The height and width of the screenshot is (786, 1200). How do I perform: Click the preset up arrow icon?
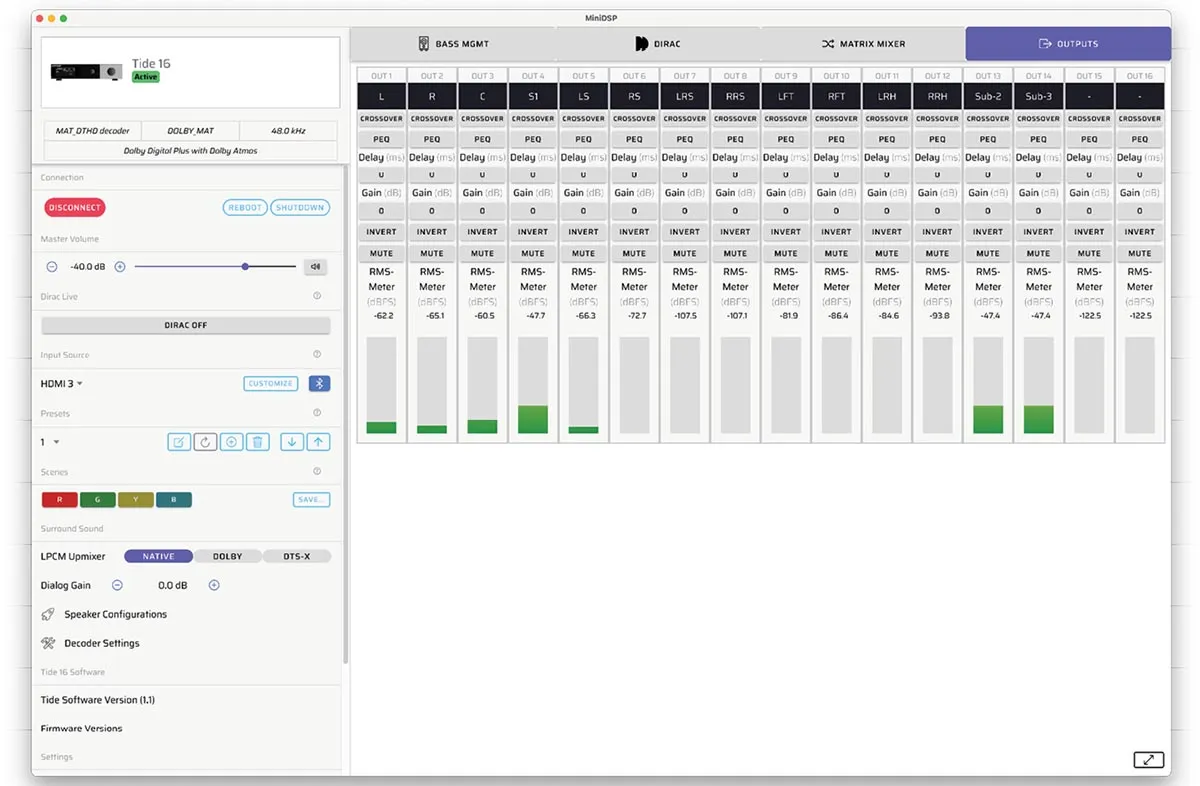318,442
